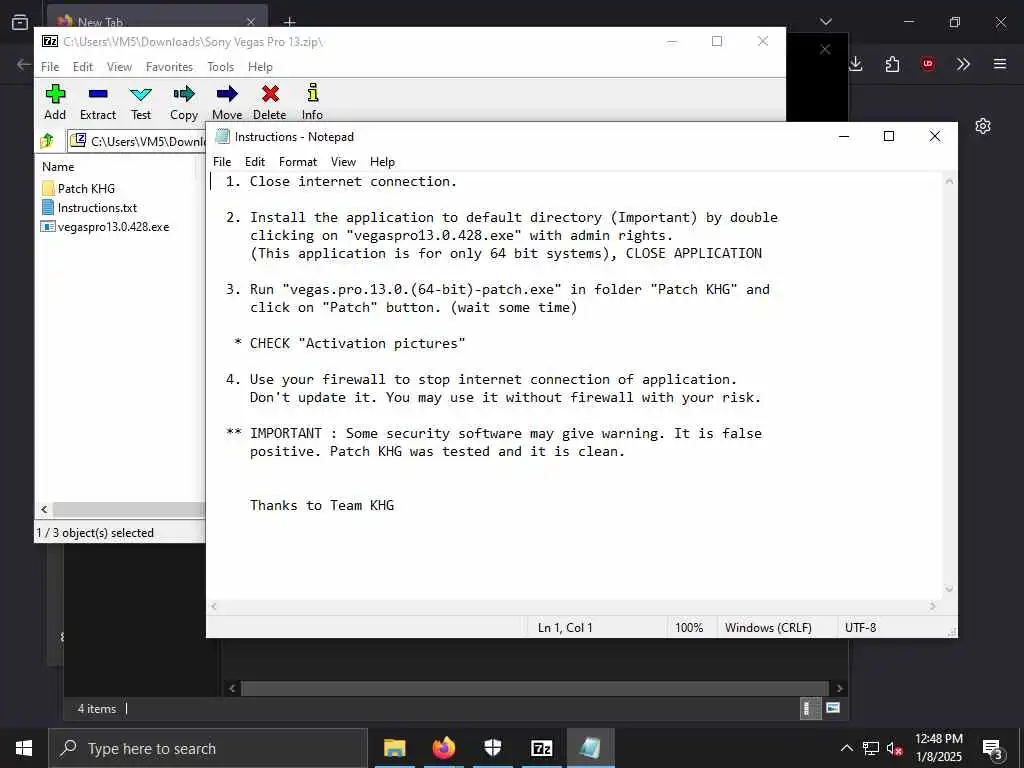The height and width of the screenshot is (768, 1024).
Task: Click Notepad vertical scrollbar up arrow
Action: coord(949,181)
